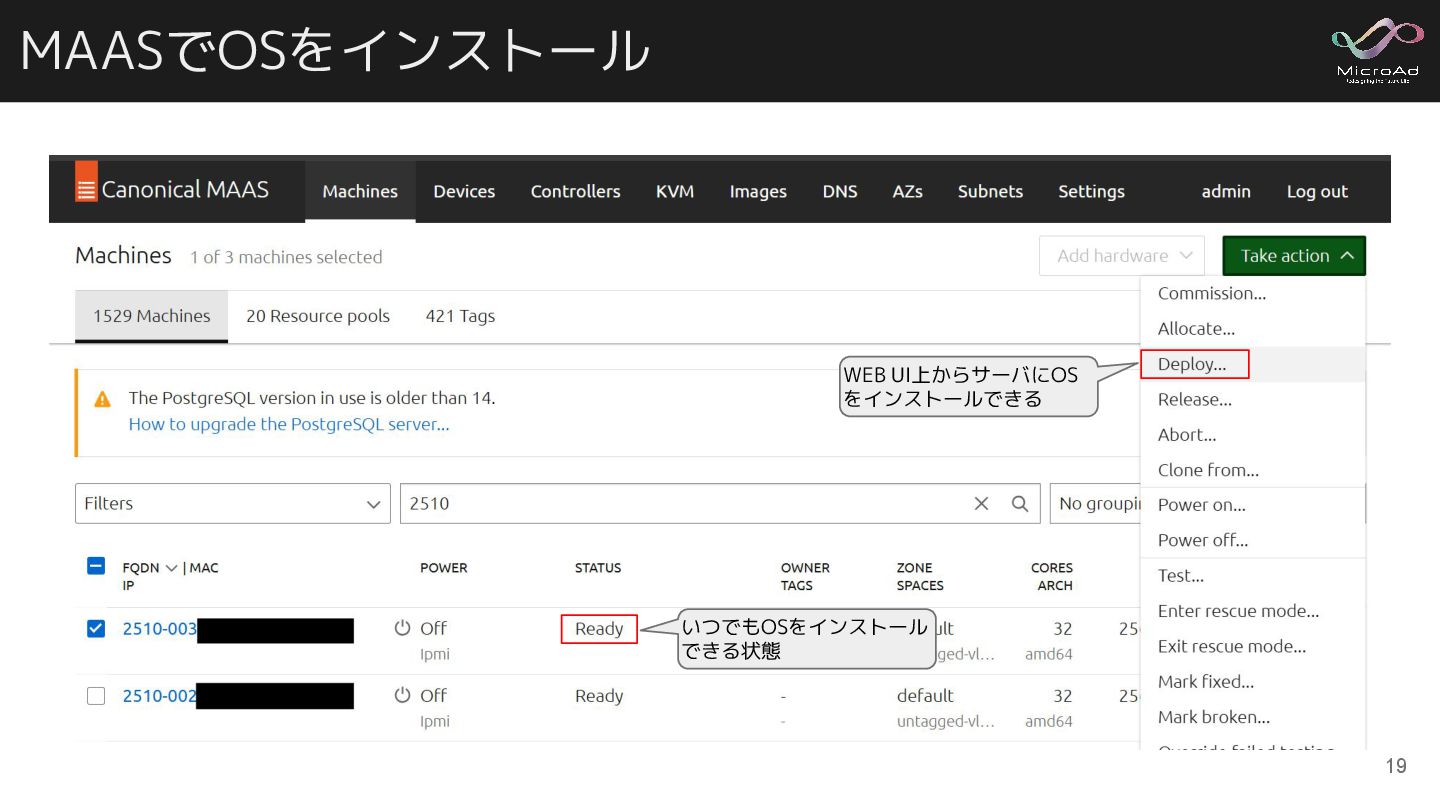Click the PostgreSQL warning triangle icon
The width and height of the screenshot is (1440, 810).
102,399
